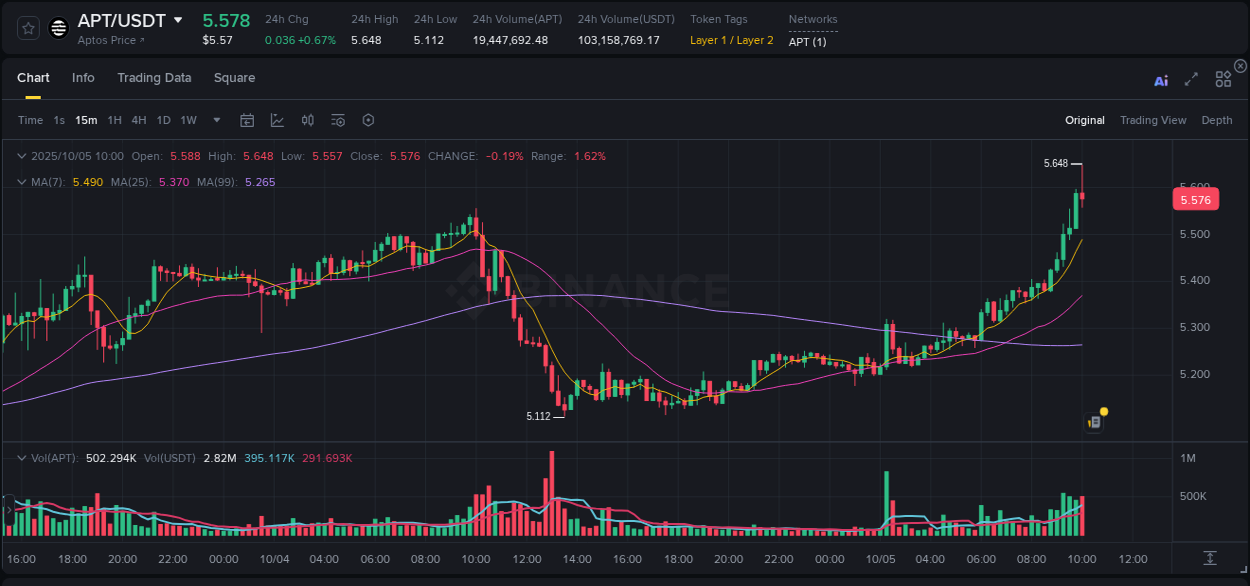Screen dimensions: 1250x586
Task: Open the Info tab
Action: tap(83, 78)
